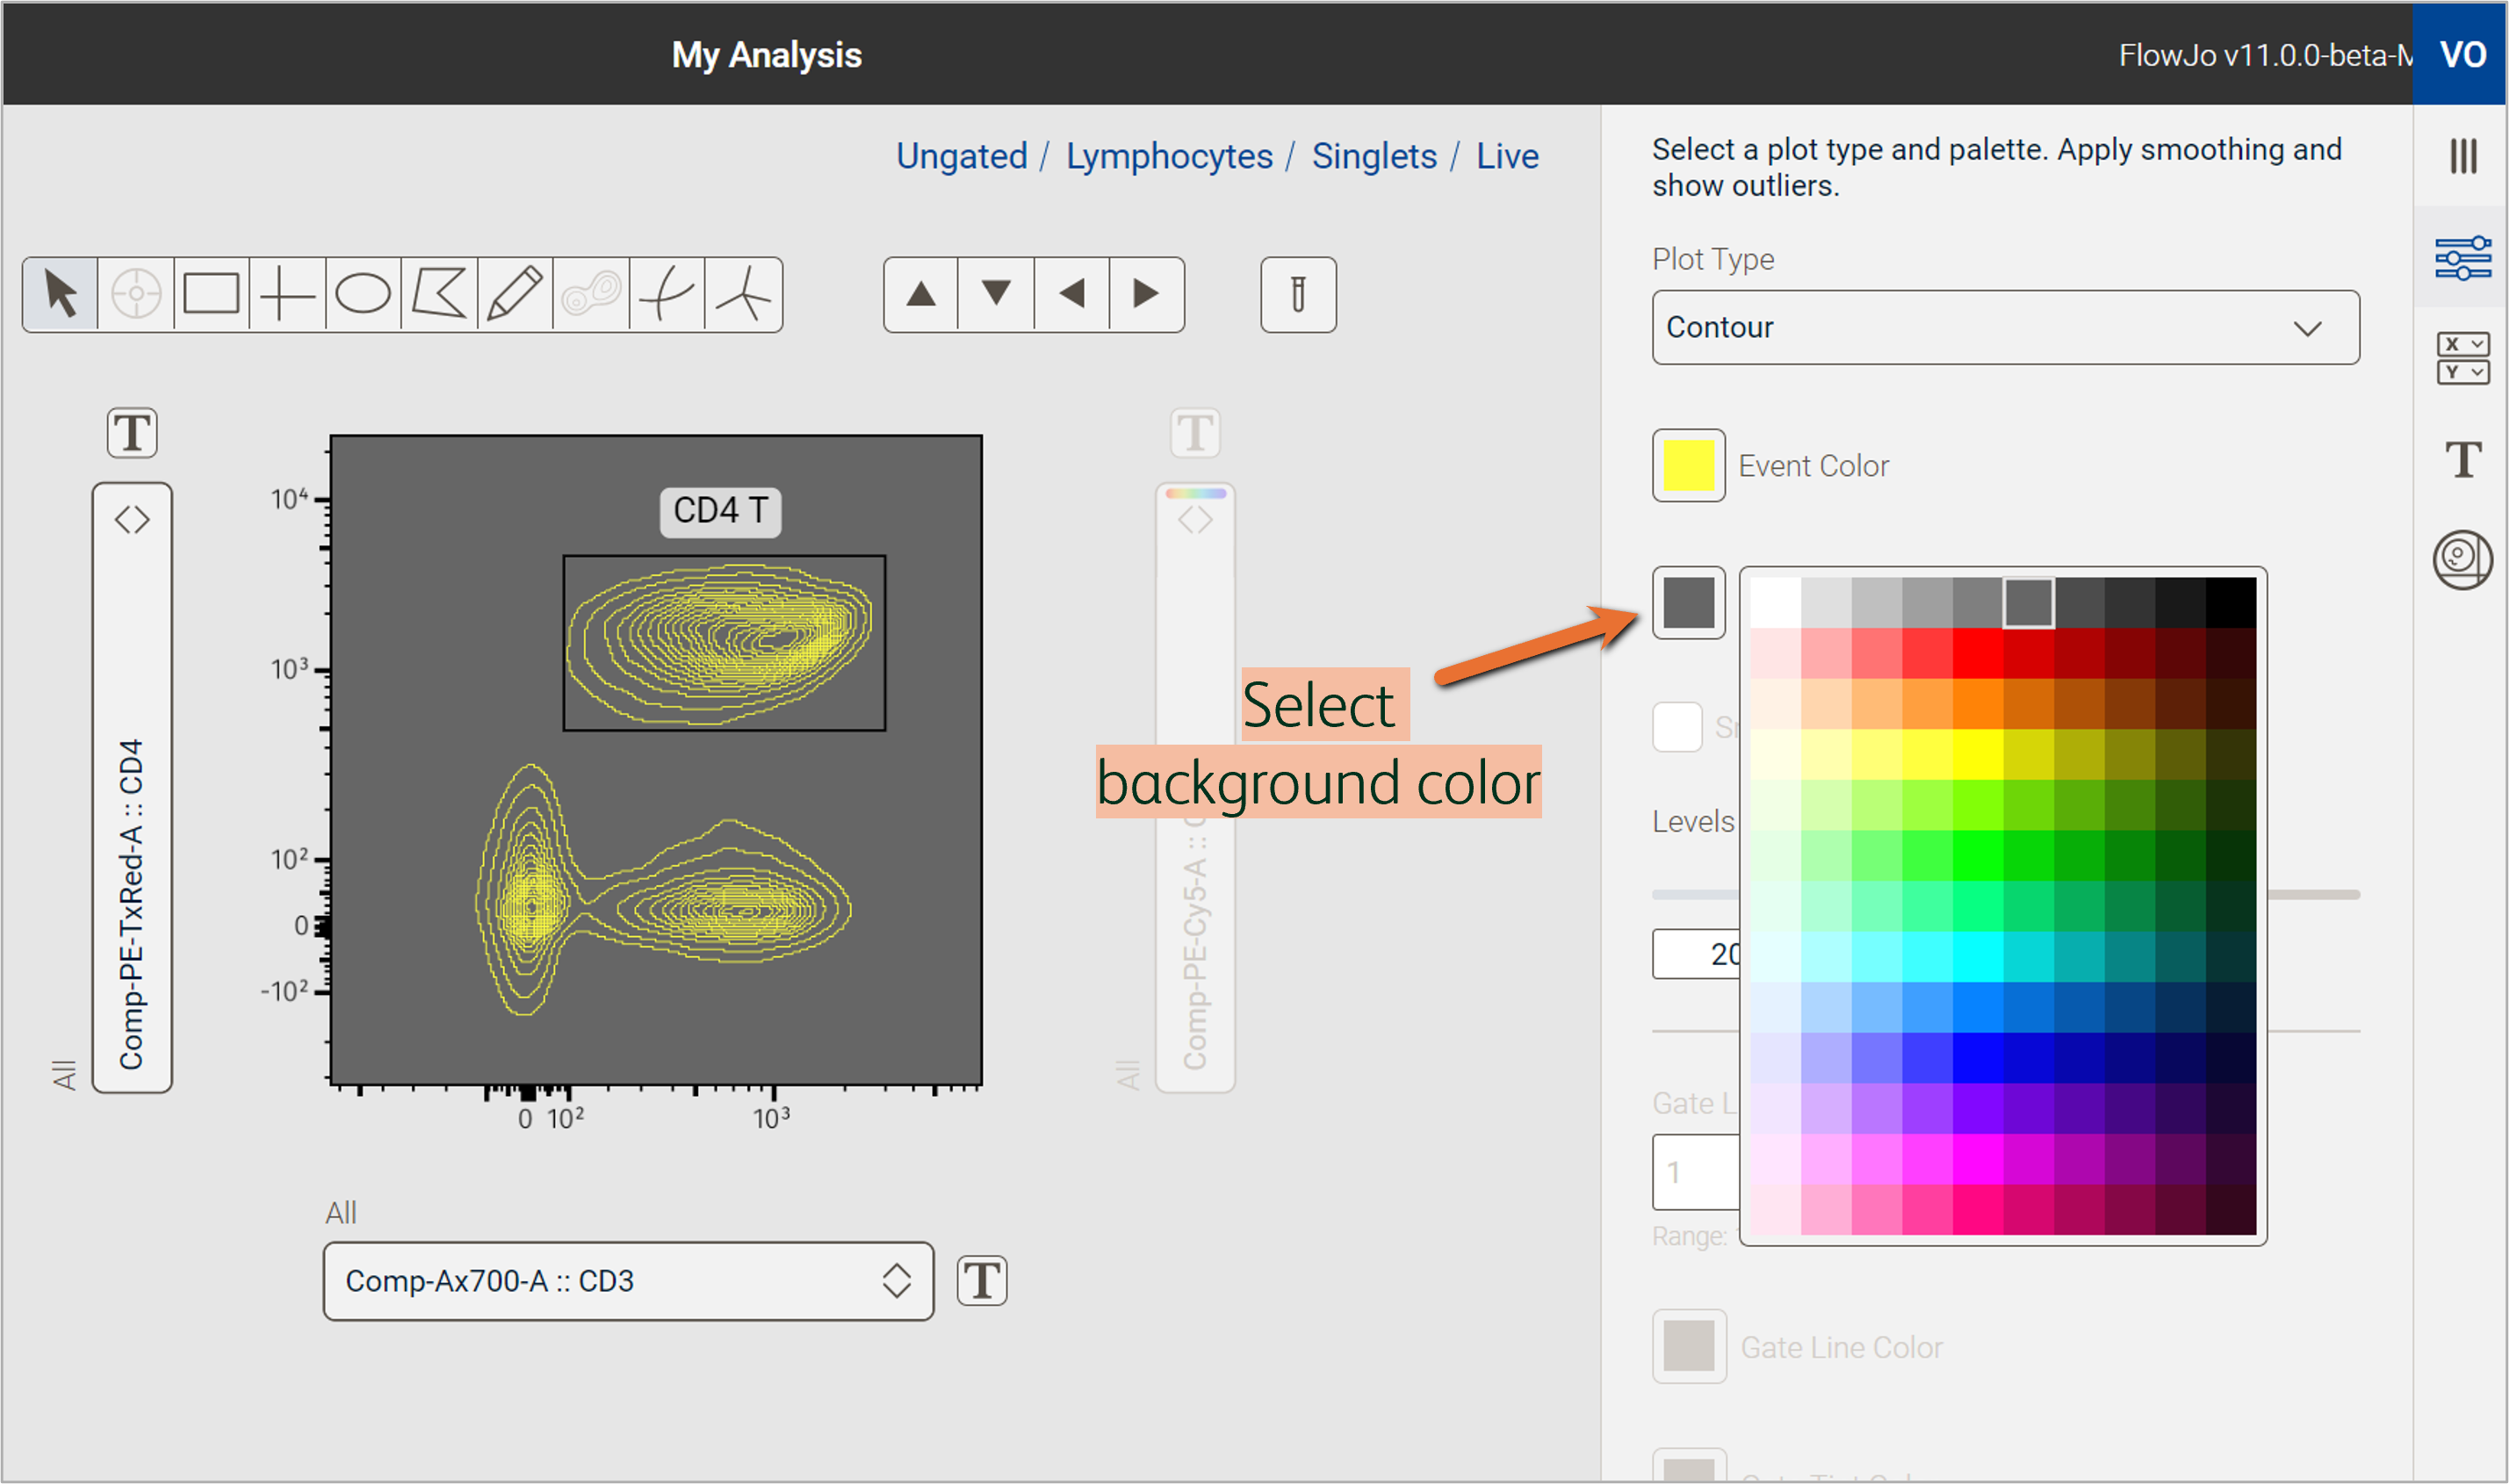Screen dimensions: 2509x1484
Task: Select the arrow pointer tool
Action: pyautogui.click(x=61, y=295)
